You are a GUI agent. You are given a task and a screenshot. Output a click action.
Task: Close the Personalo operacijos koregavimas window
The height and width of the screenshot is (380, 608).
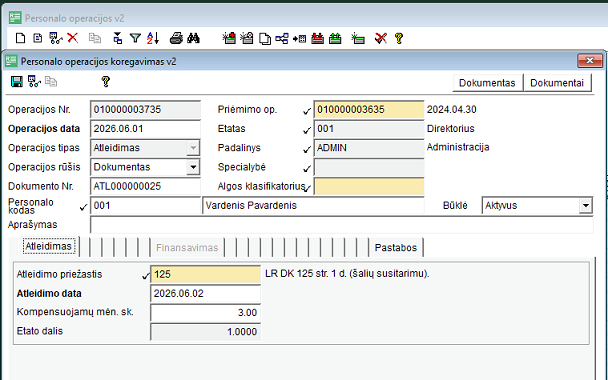click(590, 60)
